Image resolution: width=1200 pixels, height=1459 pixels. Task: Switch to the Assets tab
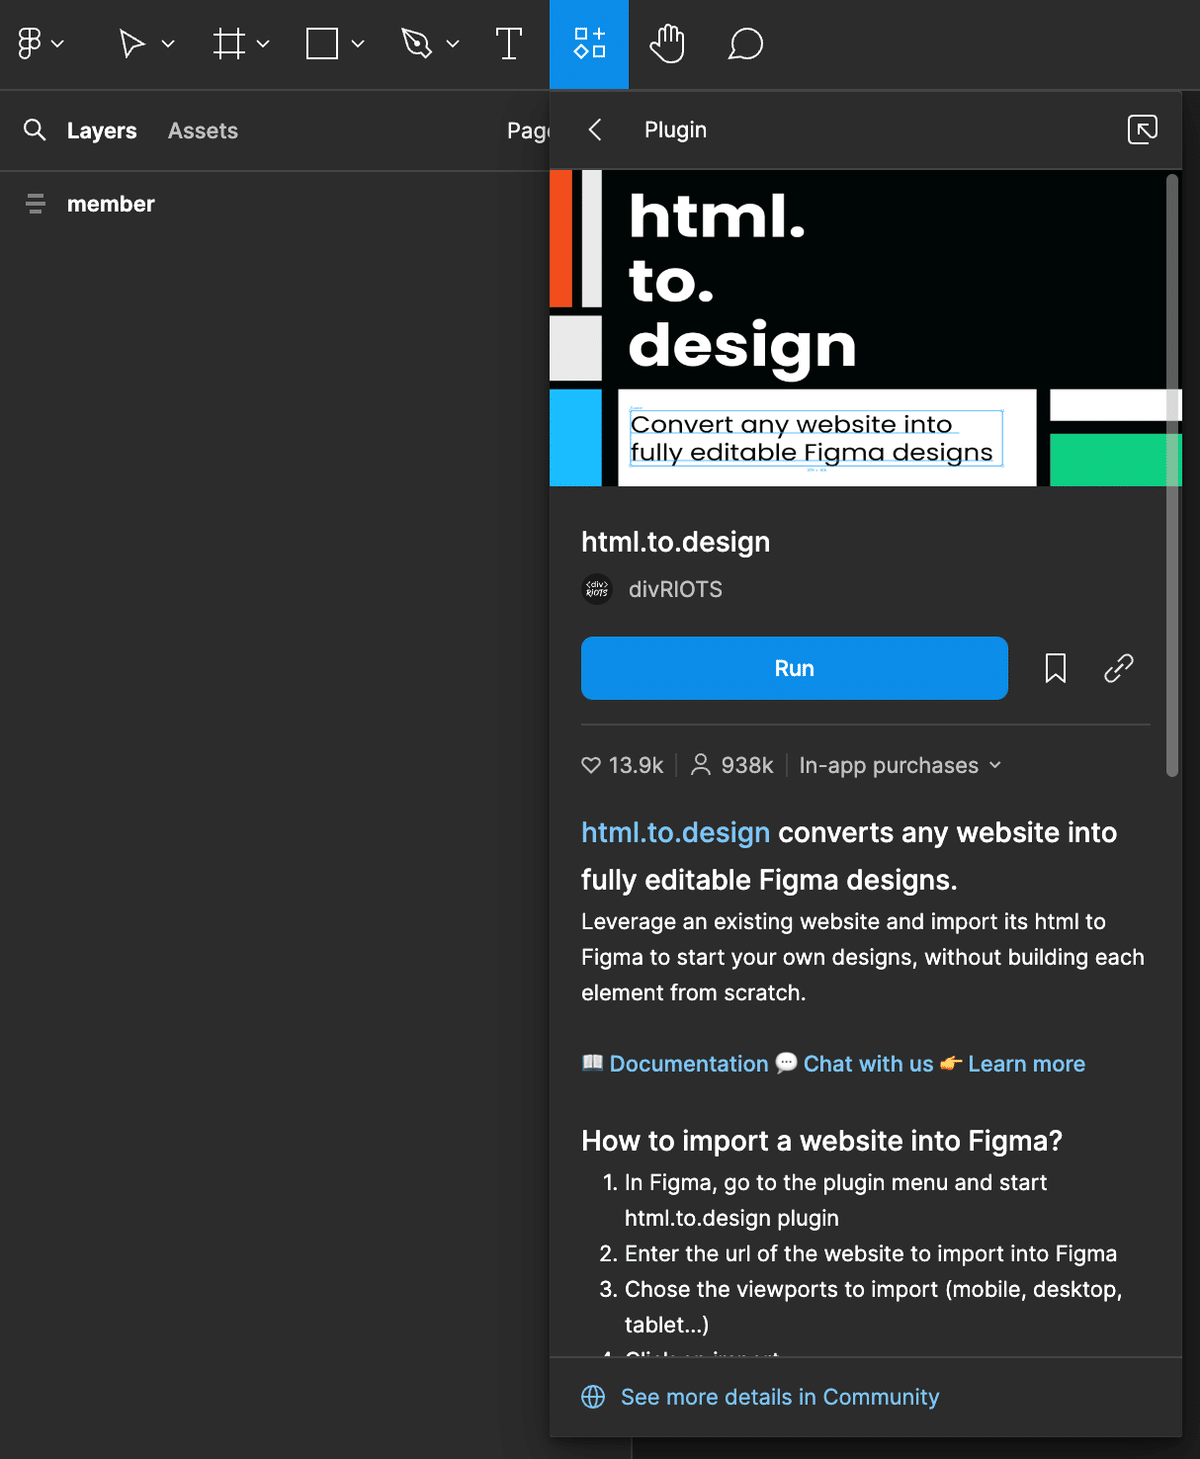point(203,131)
